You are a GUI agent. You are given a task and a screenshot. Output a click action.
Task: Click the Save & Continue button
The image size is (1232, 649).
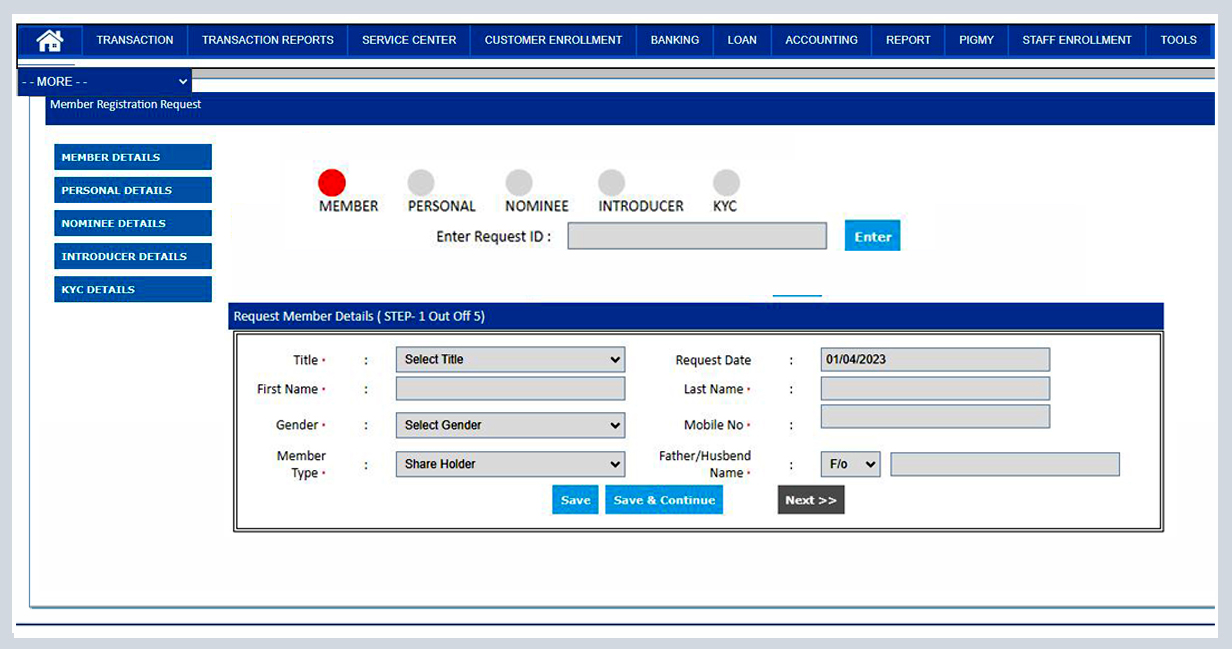tap(663, 499)
